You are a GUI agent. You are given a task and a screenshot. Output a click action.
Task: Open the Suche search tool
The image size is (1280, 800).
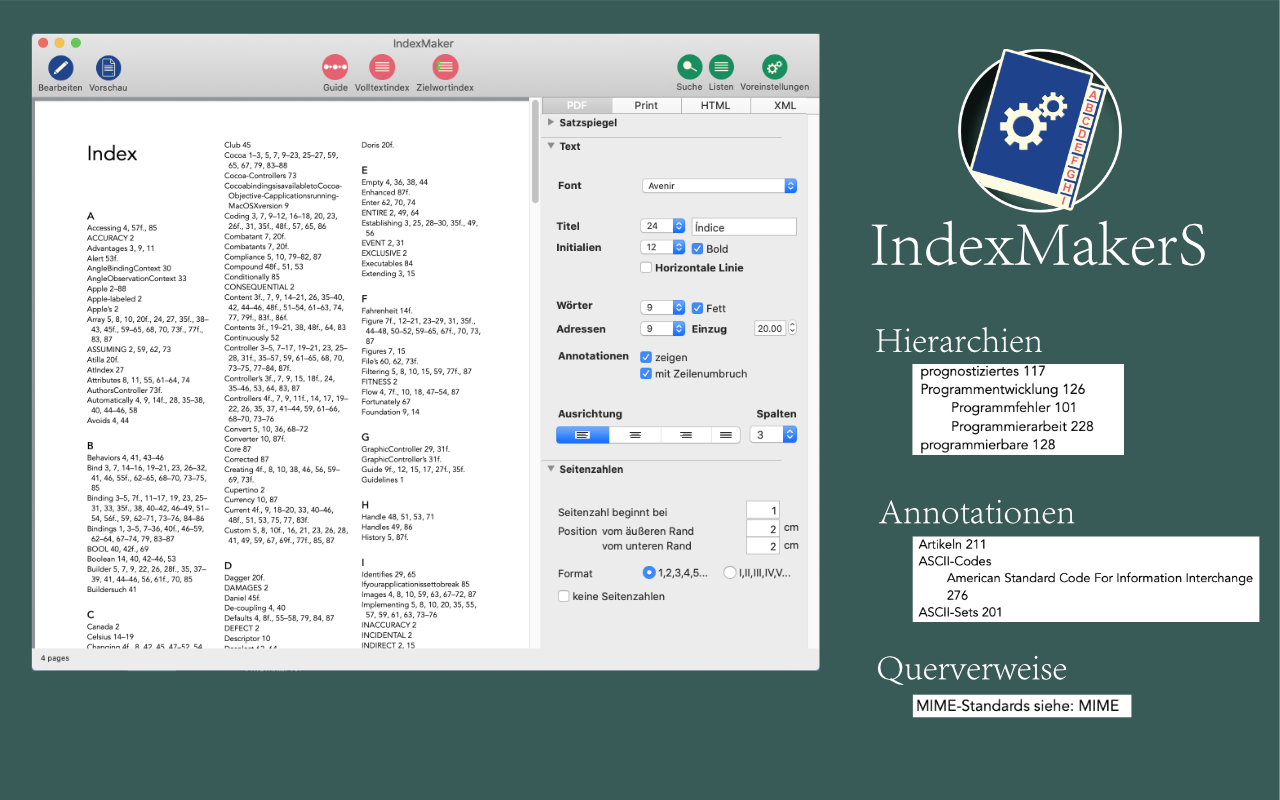tap(689, 67)
